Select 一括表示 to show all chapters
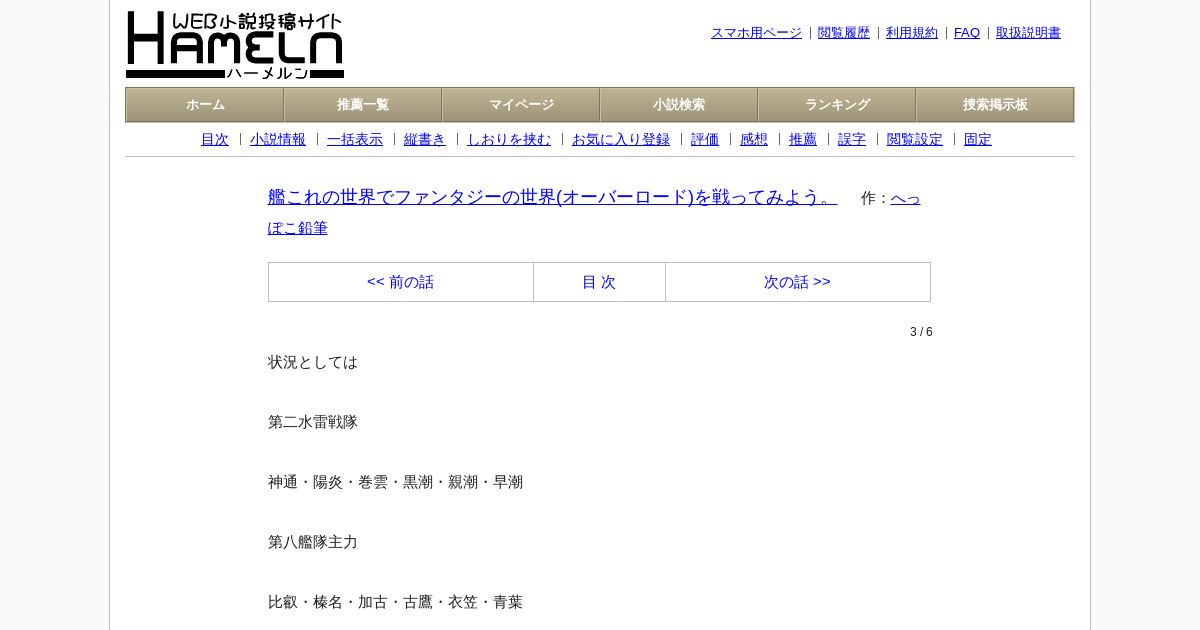Viewport: 1200px width, 630px height. pos(355,140)
